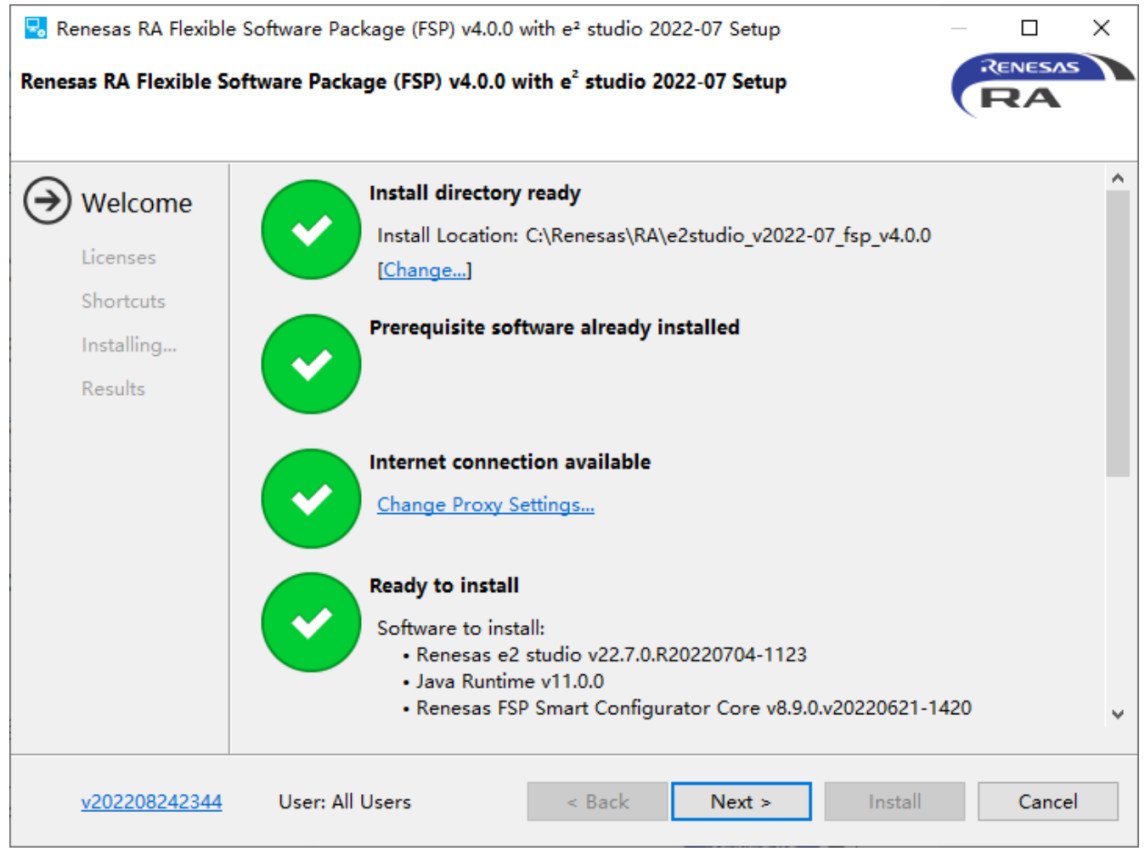This screenshot has width=1145, height=851.
Task: Click green check beside Internet connection available
Action: tap(311, 499)
